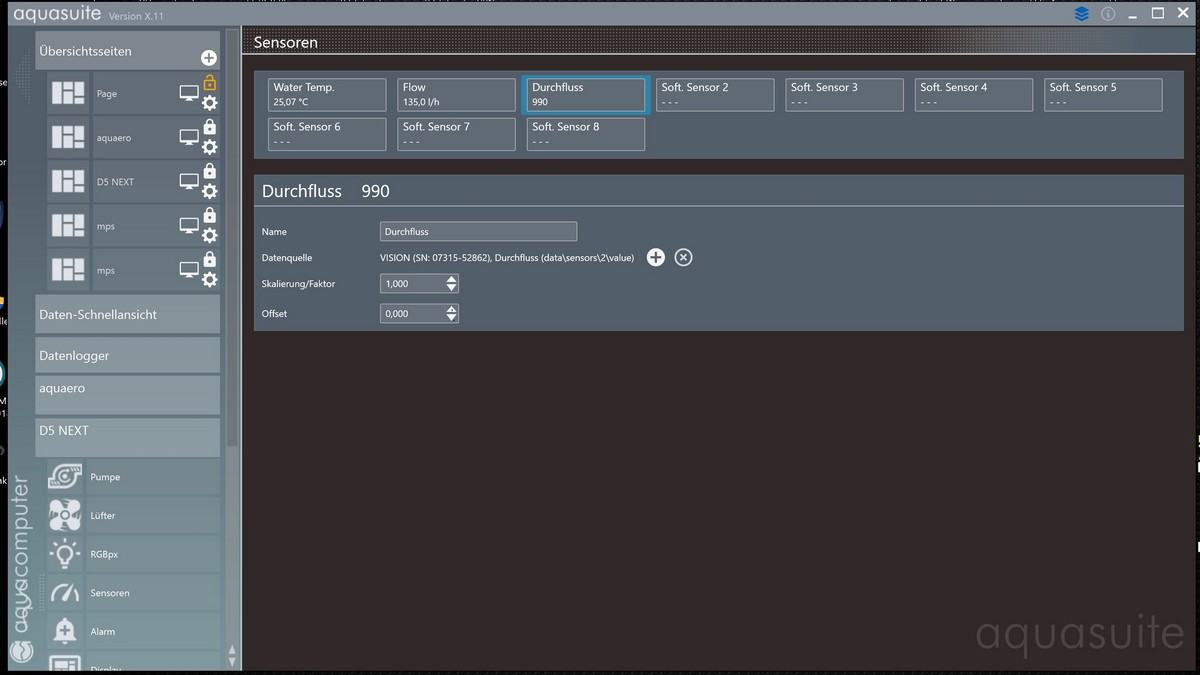The width and height of the screenshot is (1200, 675).
Task: Add a new overview page with plus icon
Action: pyautogui.click(x=208, y=58)
